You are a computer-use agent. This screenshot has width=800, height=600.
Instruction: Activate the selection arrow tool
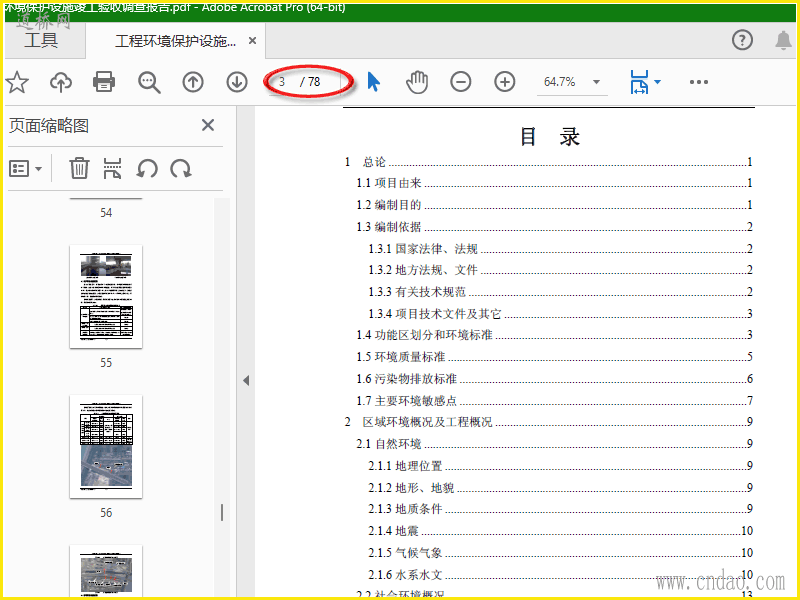(374, 82)
